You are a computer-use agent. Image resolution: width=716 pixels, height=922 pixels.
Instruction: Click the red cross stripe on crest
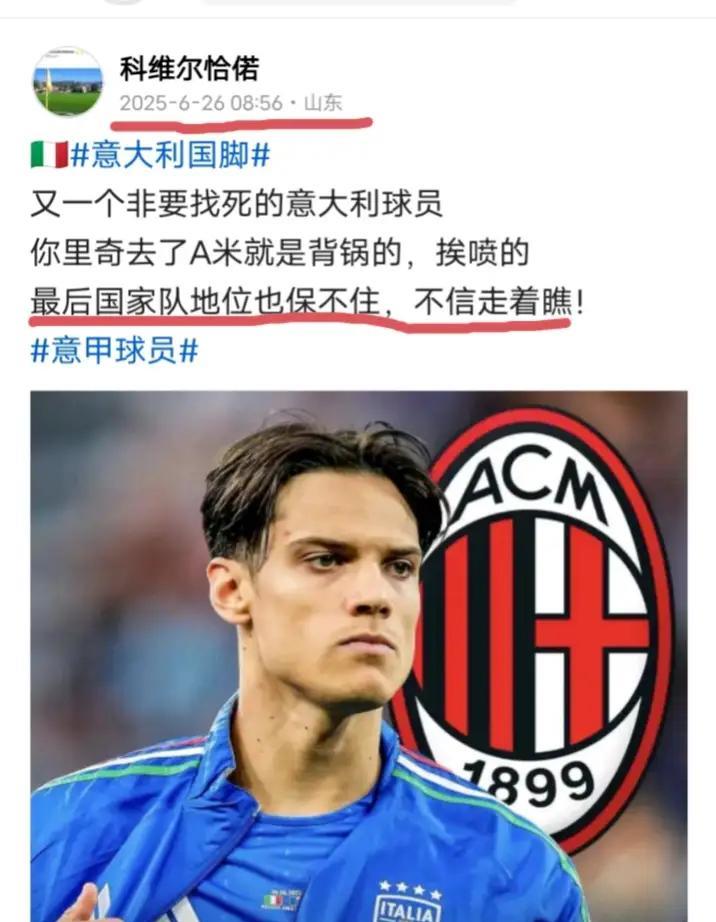588,636
